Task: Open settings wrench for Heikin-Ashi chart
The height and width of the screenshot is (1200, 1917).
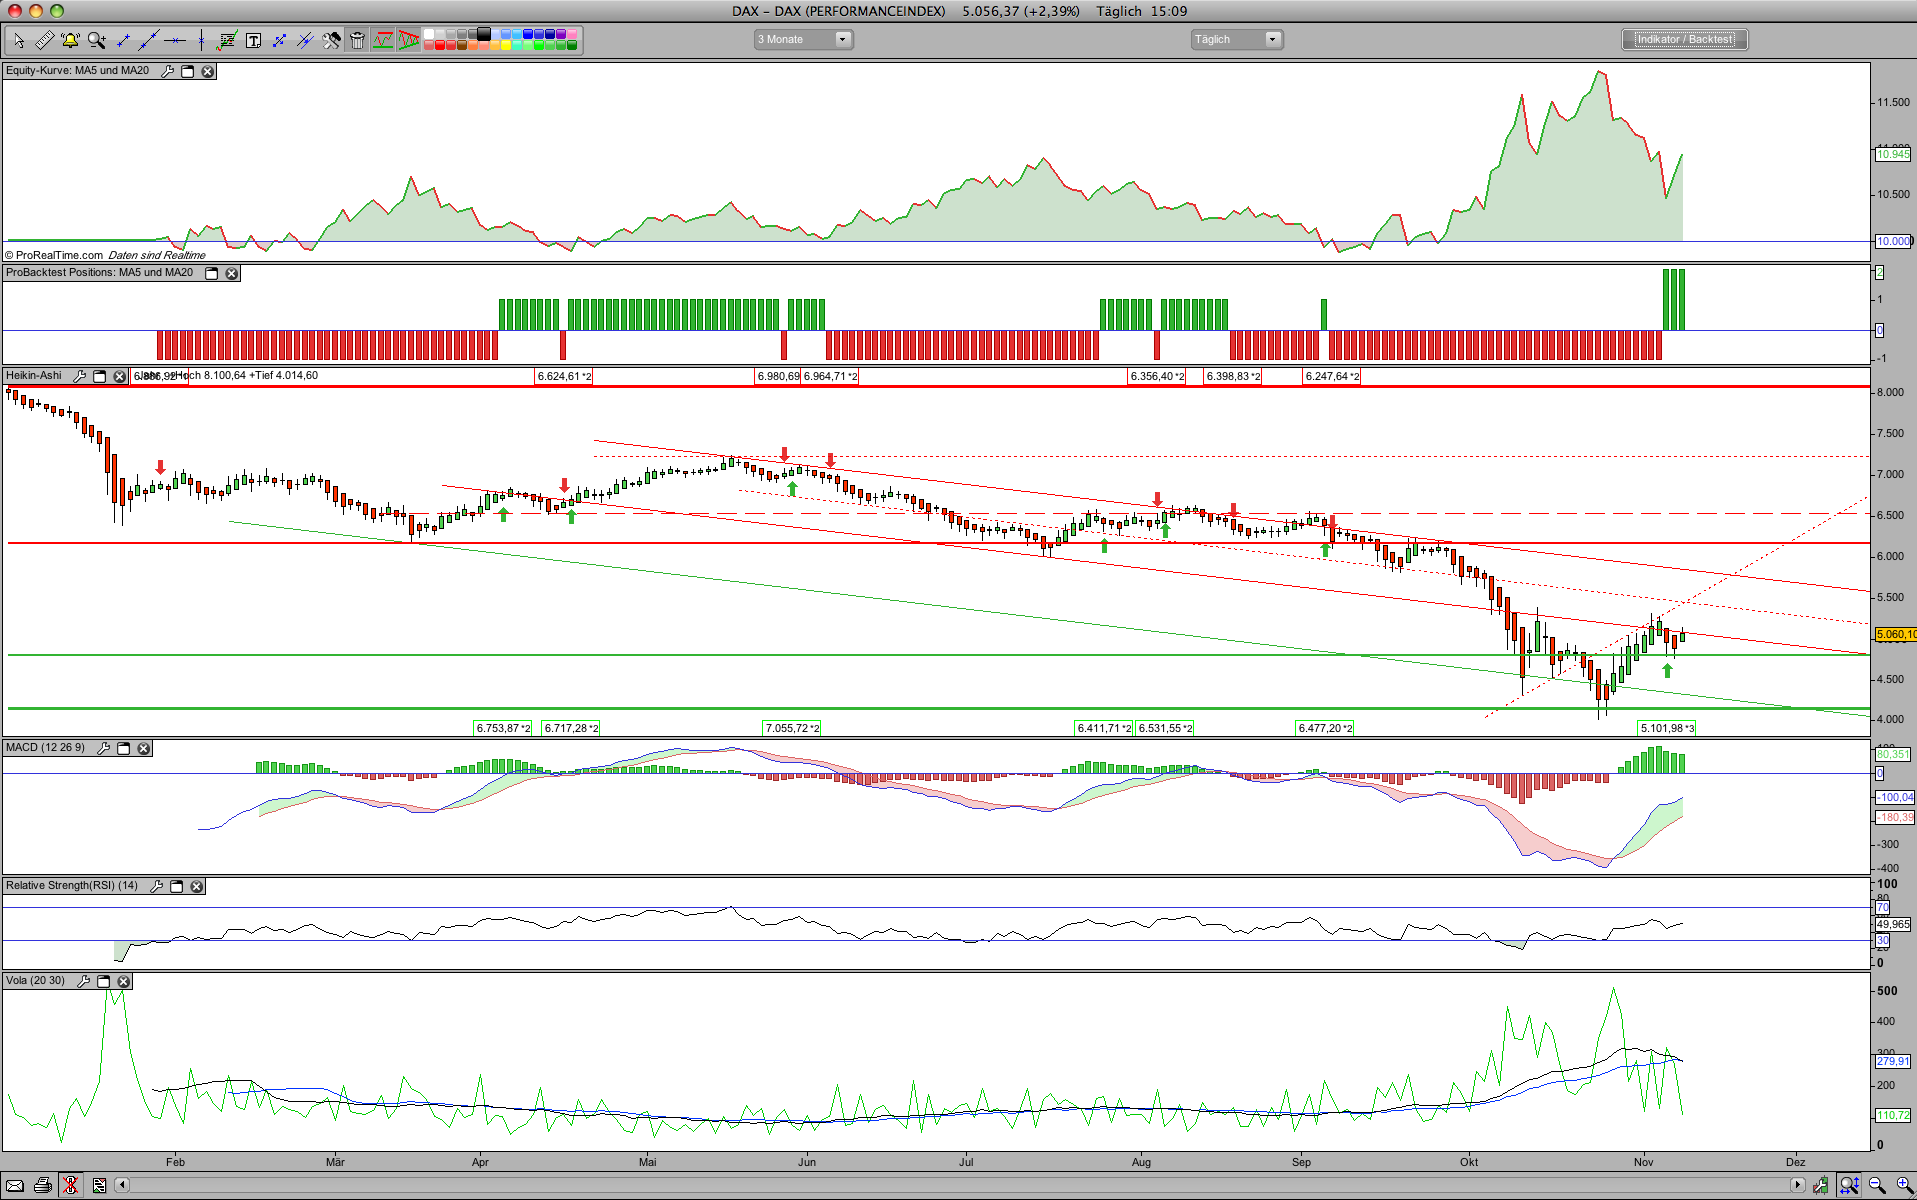Action: (79, 376)
